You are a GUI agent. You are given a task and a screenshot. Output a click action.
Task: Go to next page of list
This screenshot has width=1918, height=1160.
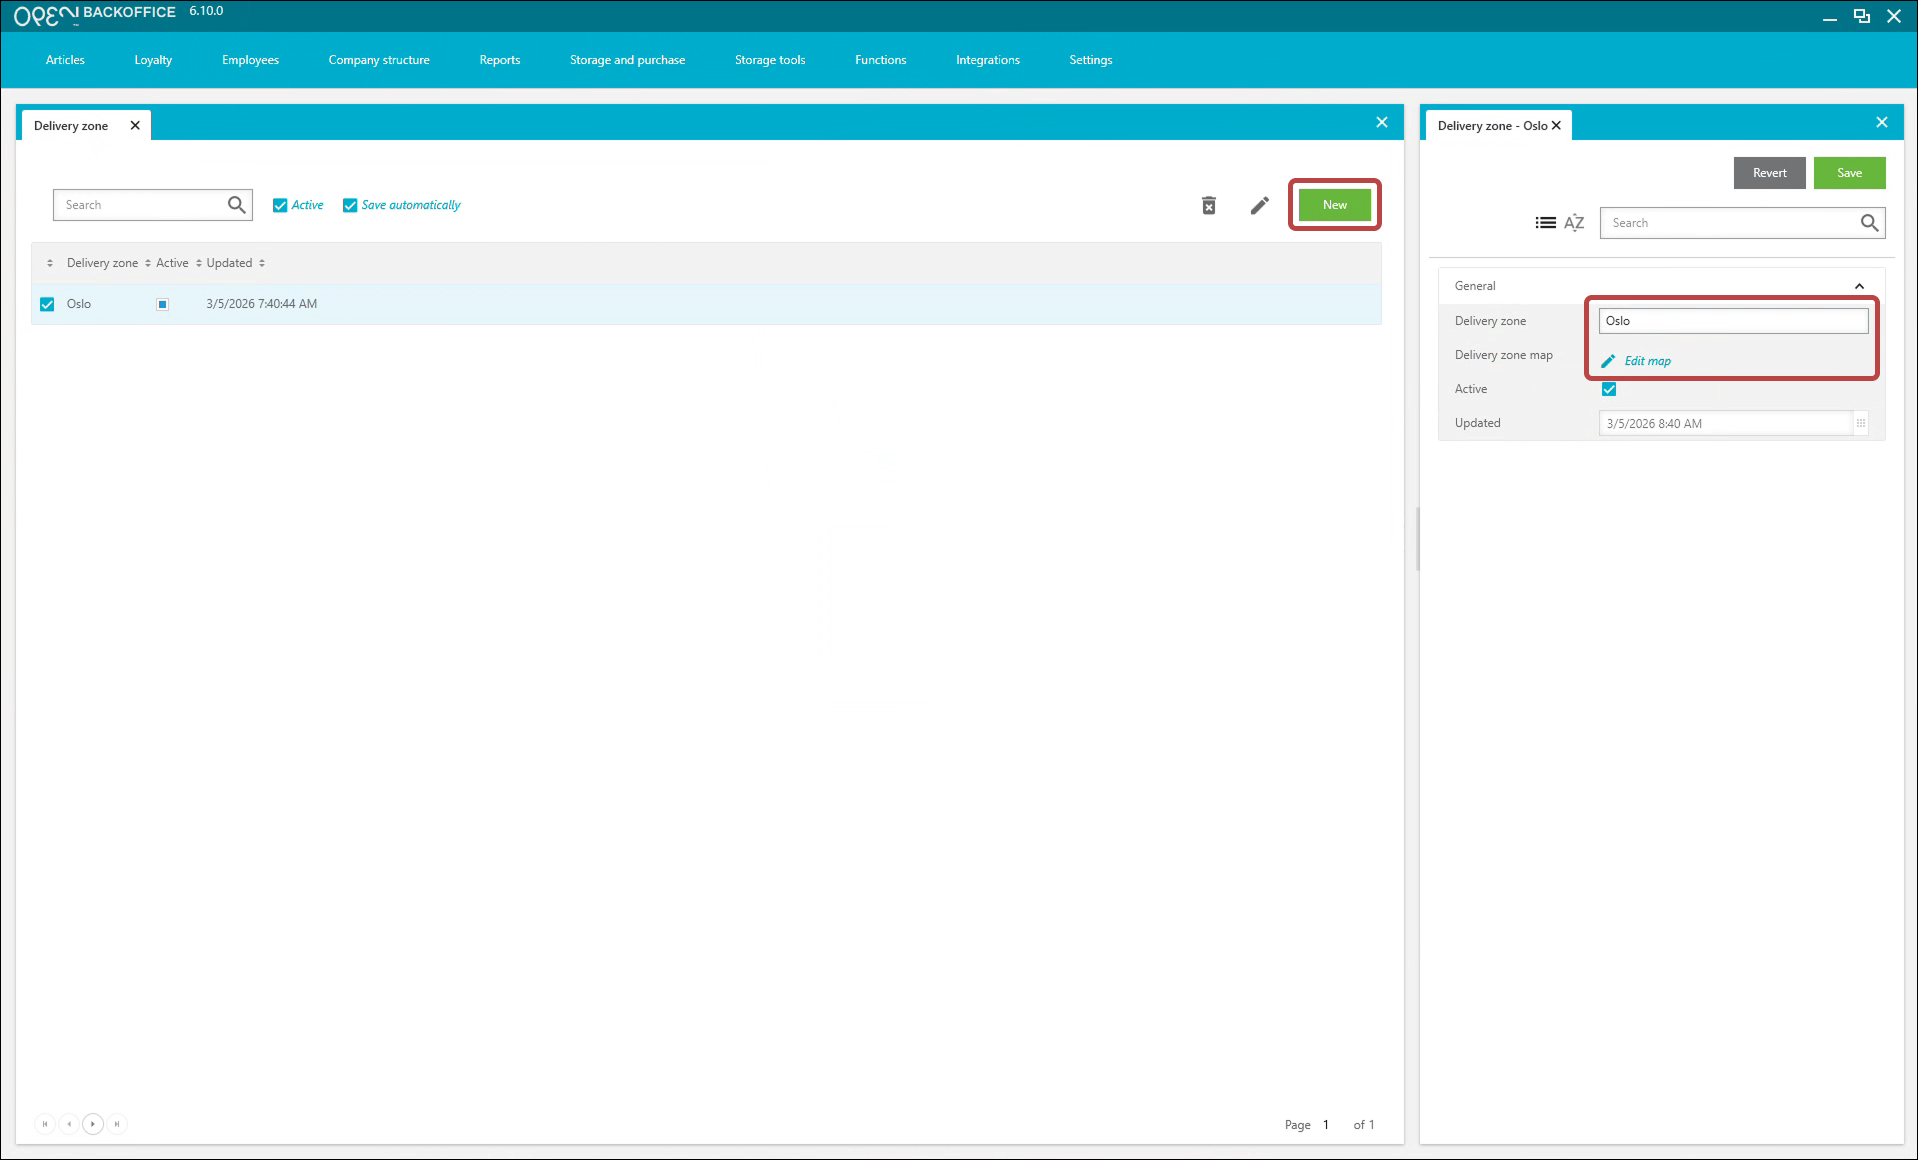pyautogui.click(x=93, y=1124)
